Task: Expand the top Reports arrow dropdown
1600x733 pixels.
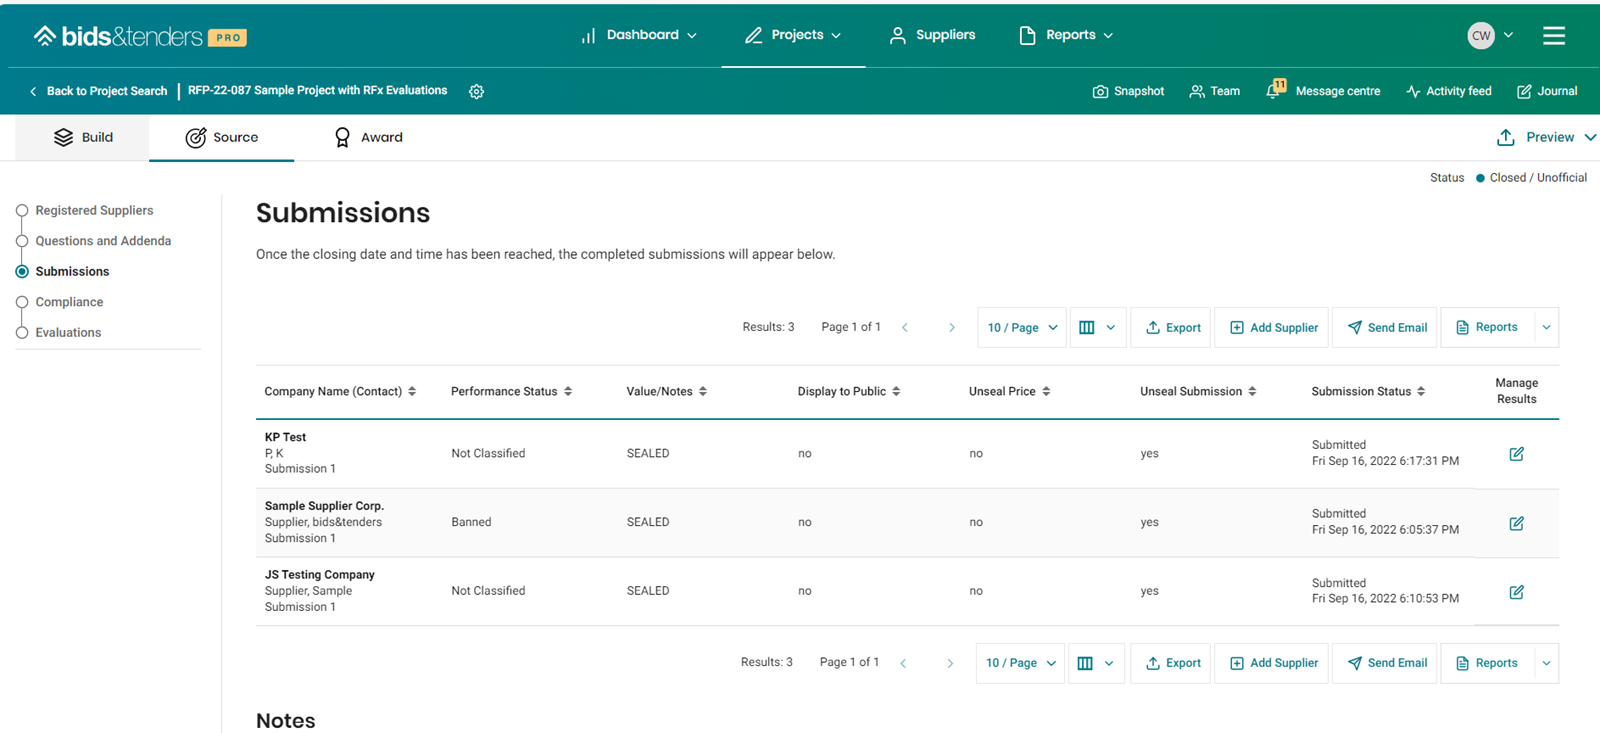Action: click(x=1546, y=327)
